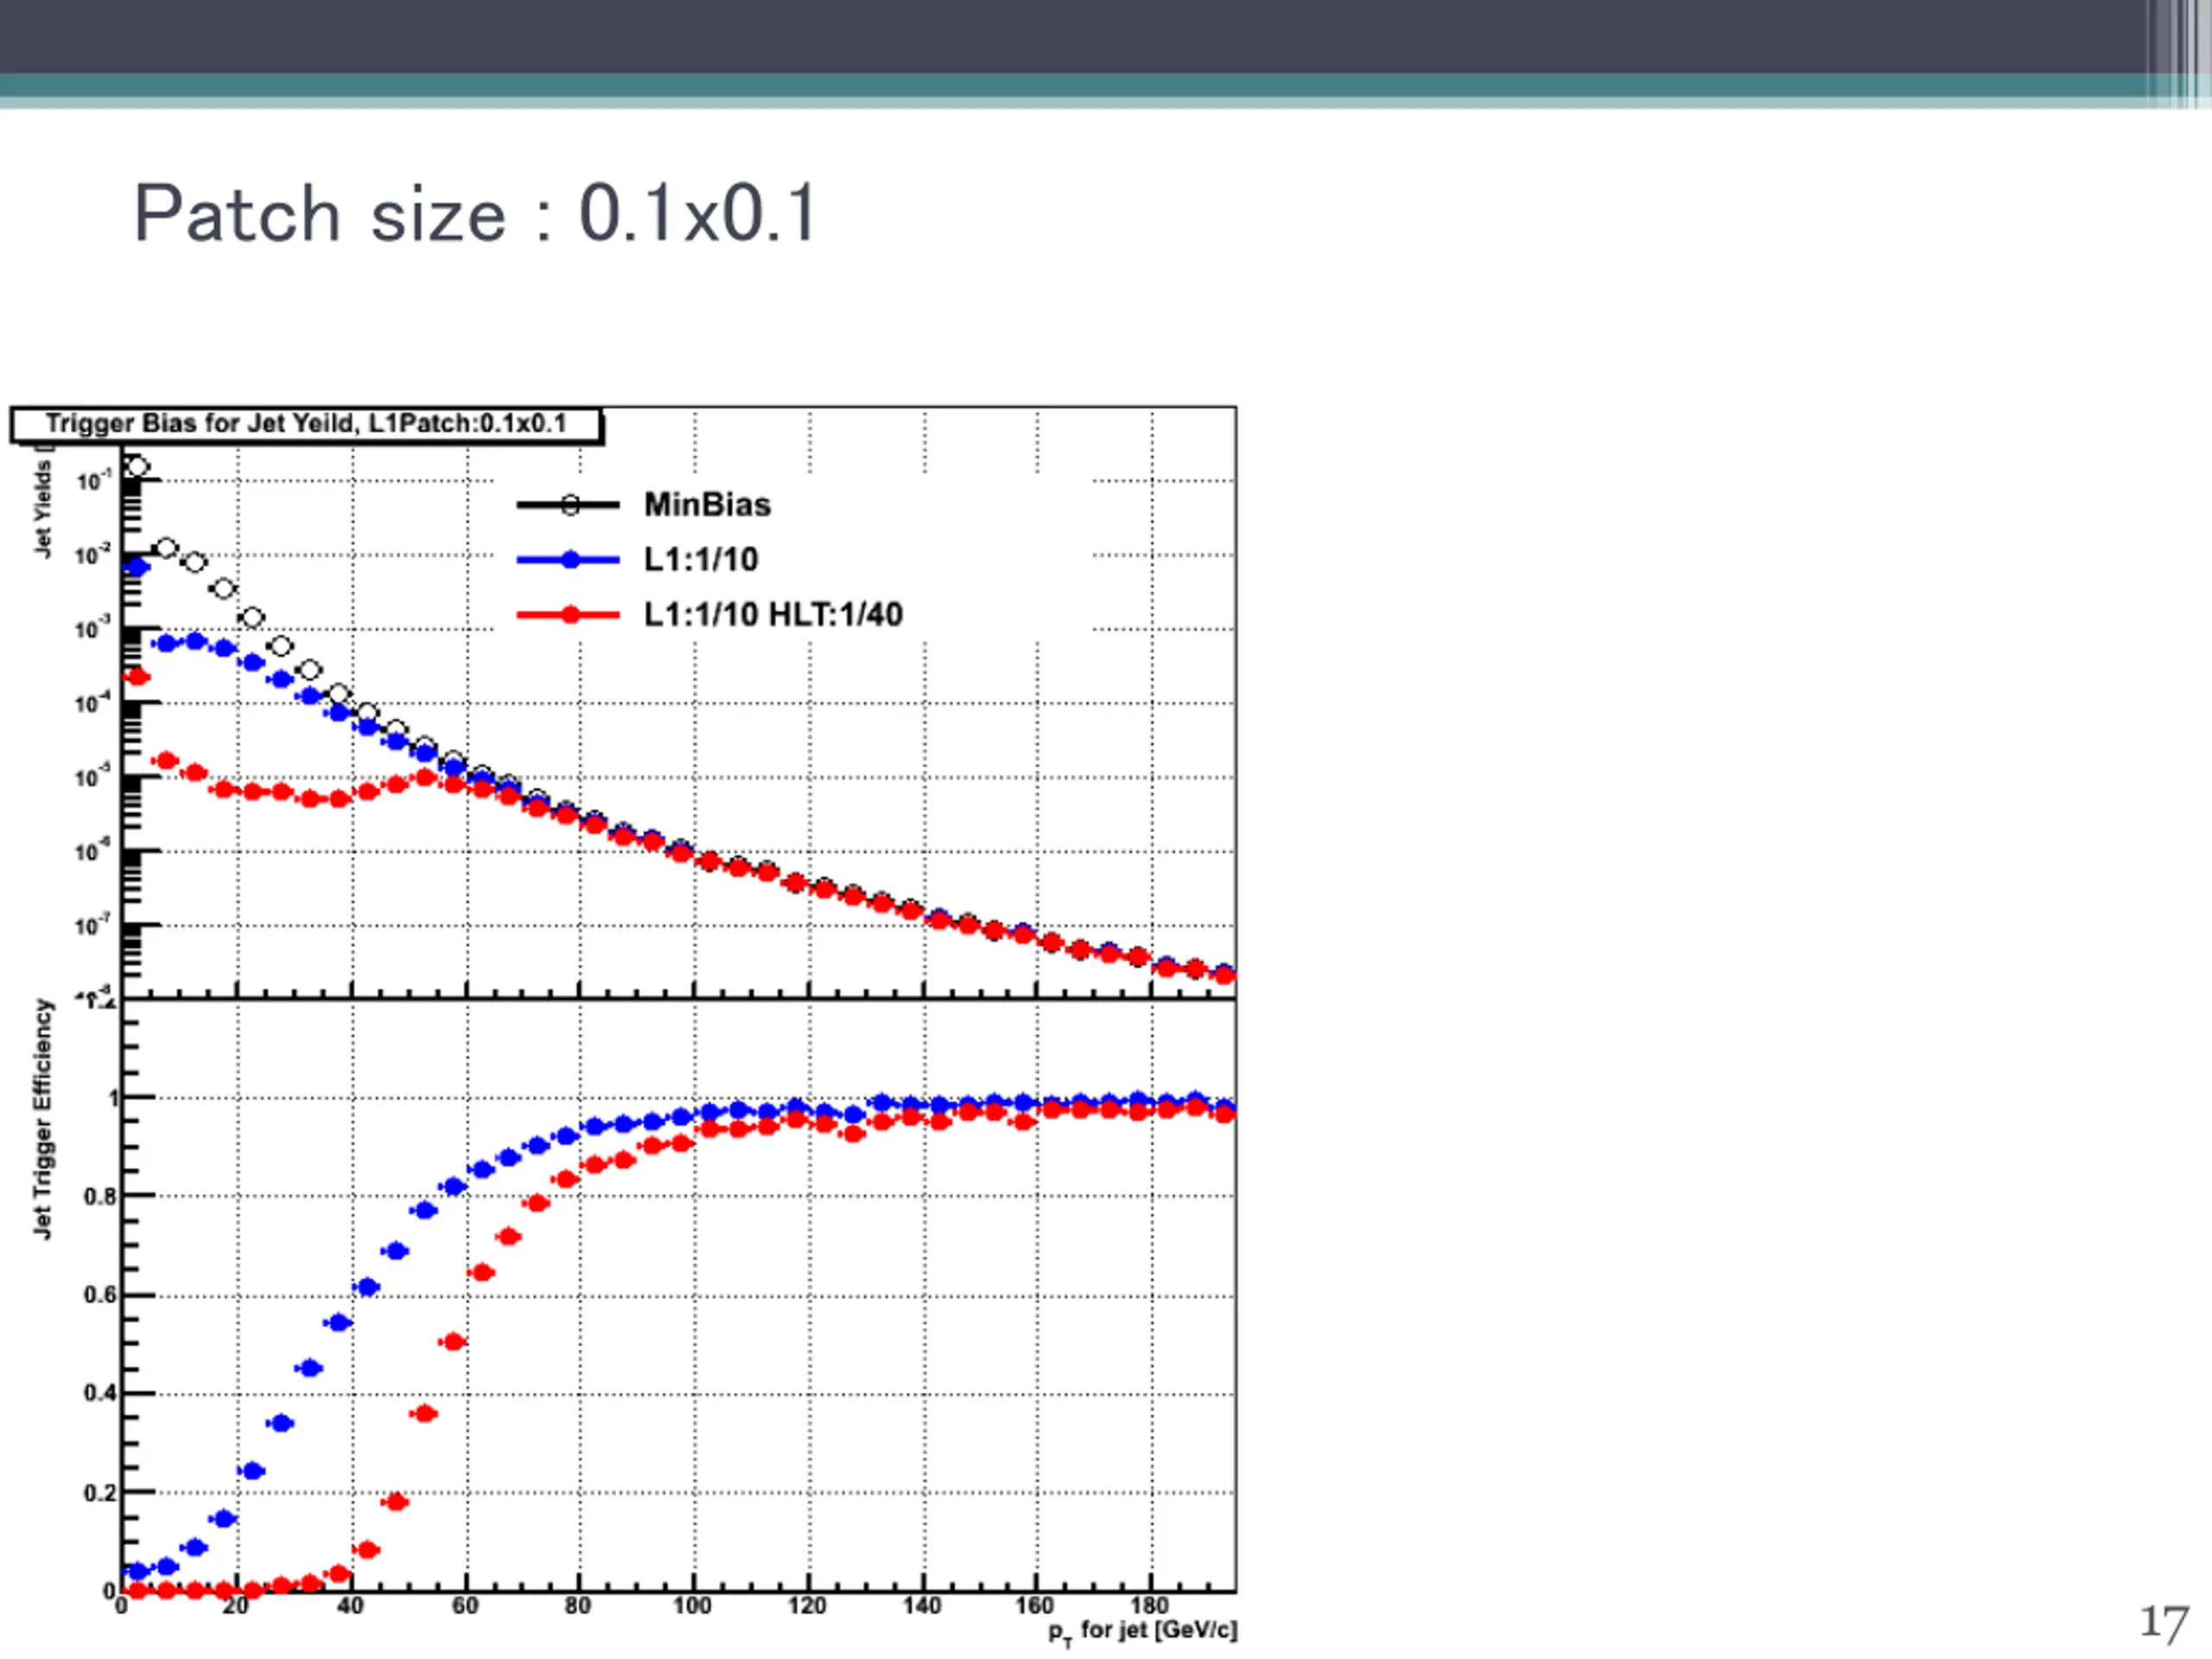Click the slide page number 17

2164,1623
